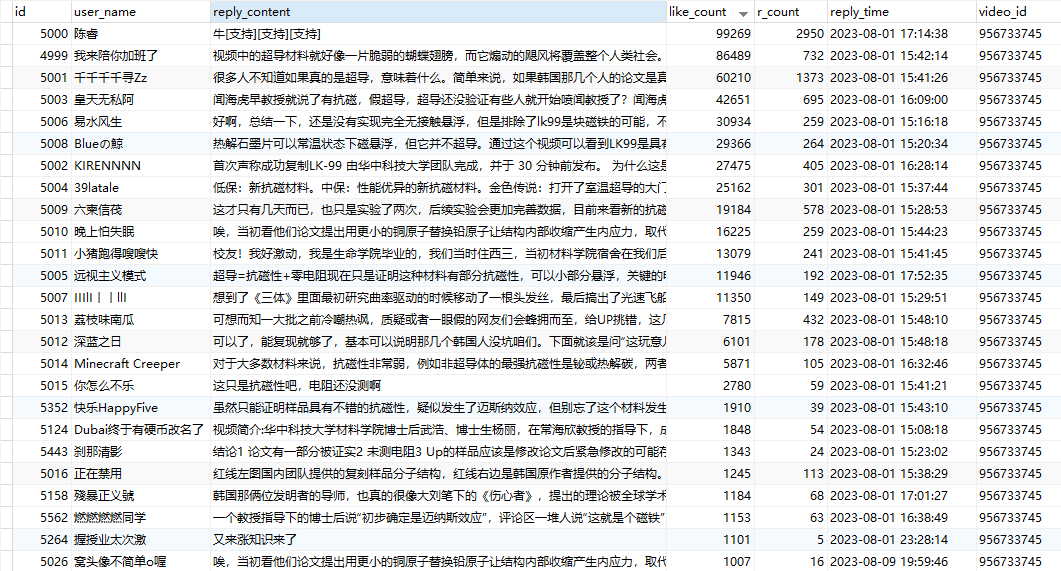This screenshot has width=1061, height=571.
Task: Click user_name 刹那清影
Action: coord(98,451)
